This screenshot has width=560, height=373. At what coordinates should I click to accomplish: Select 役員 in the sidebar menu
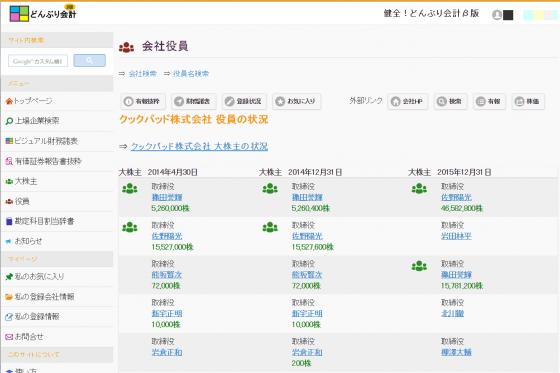click(18, 201)
